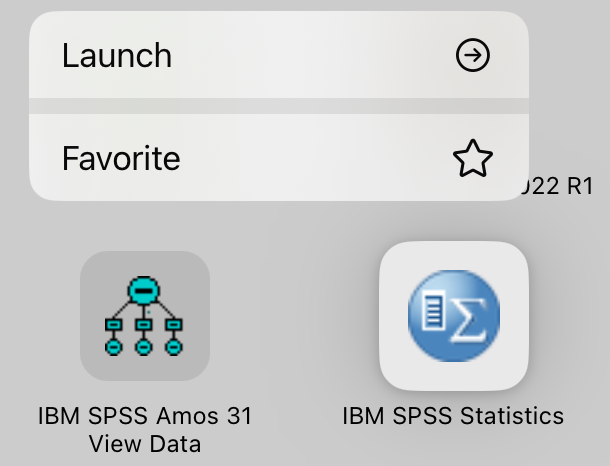
Task: Click the Launch arrow circle icon
Action: coord(473,56)
